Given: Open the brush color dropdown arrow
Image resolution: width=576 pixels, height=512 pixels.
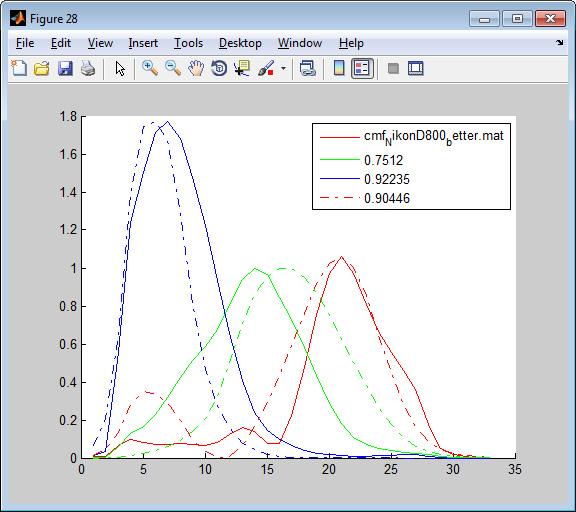Looking at the screenshot, I should click(283, 68).
